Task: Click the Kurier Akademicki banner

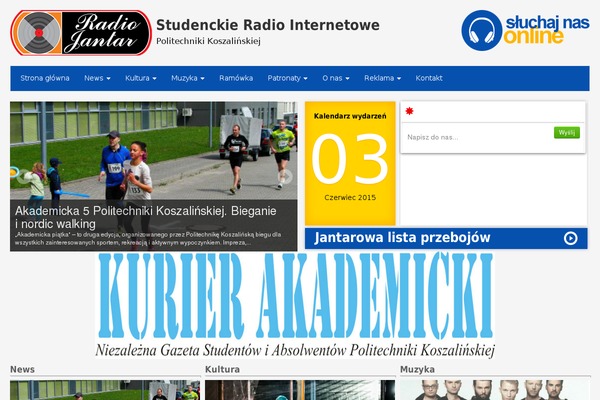Action: pyautogui.click(x=295, y=305)
